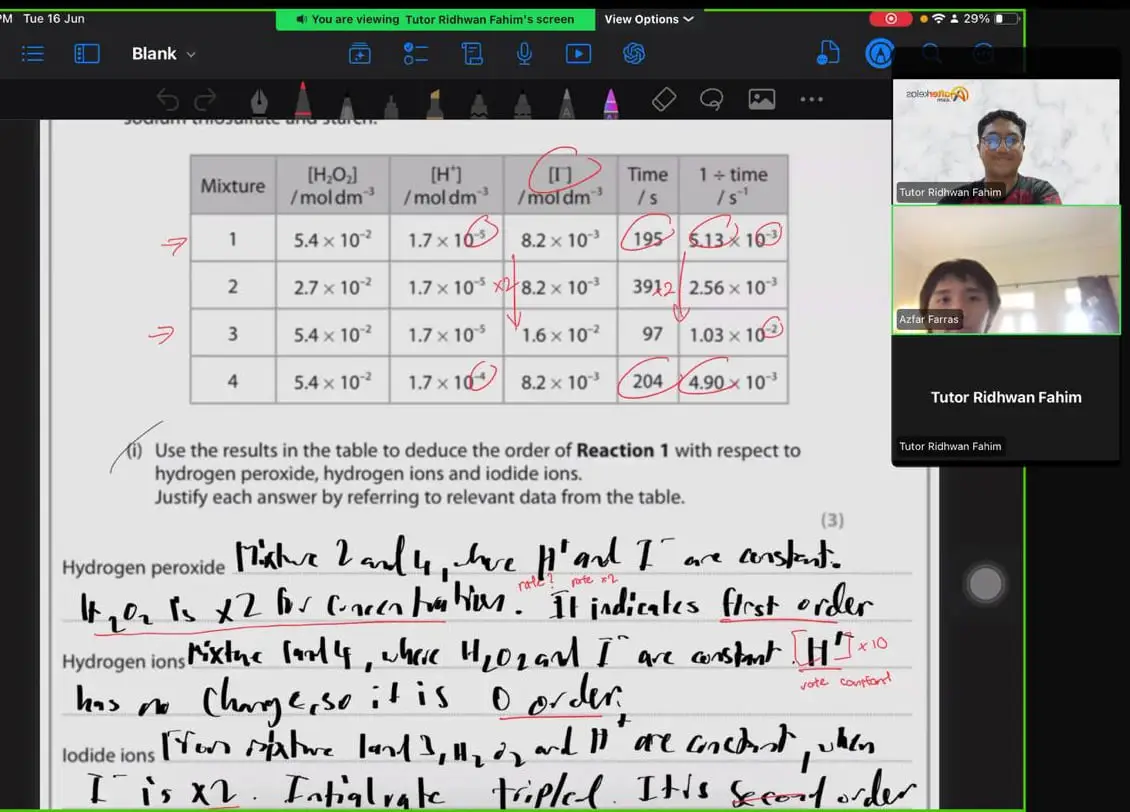Click the '1 ÷ time / s-1' column header
The width and height of the screenshot is (1130, 812).
pos(733,186)
